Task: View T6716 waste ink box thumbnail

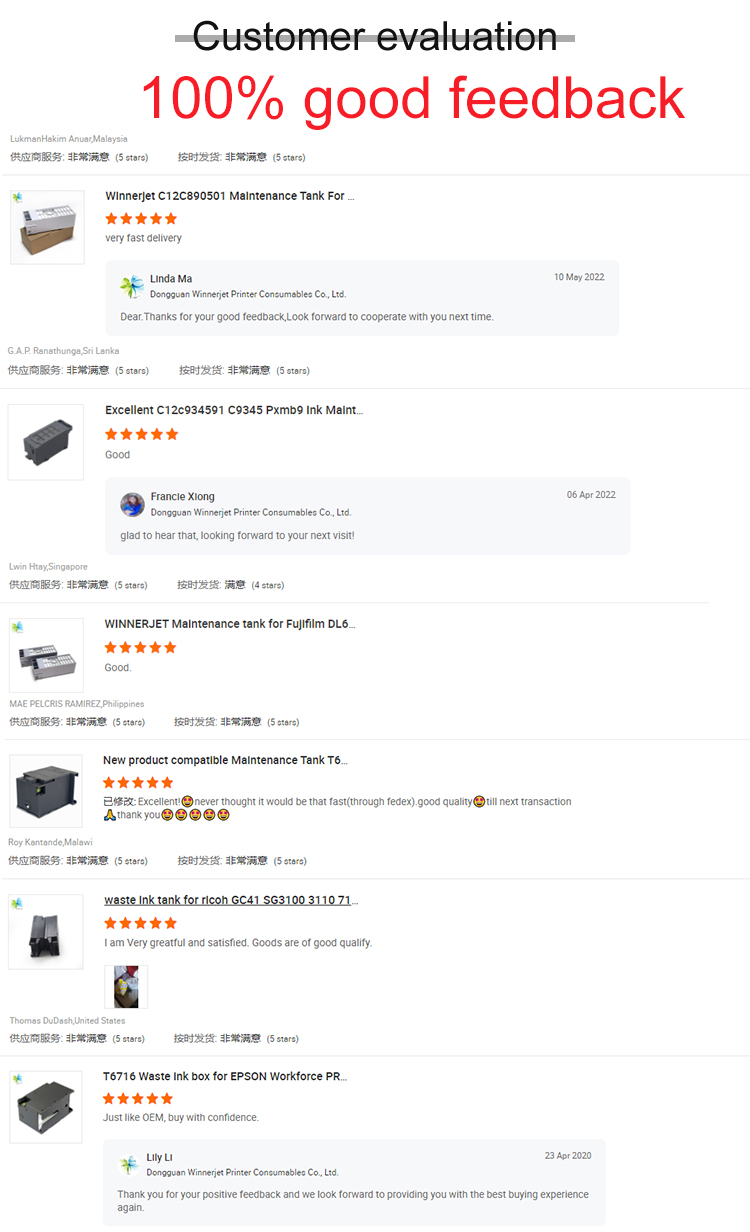Action: pyautogui.click(x=46, y=1106)
